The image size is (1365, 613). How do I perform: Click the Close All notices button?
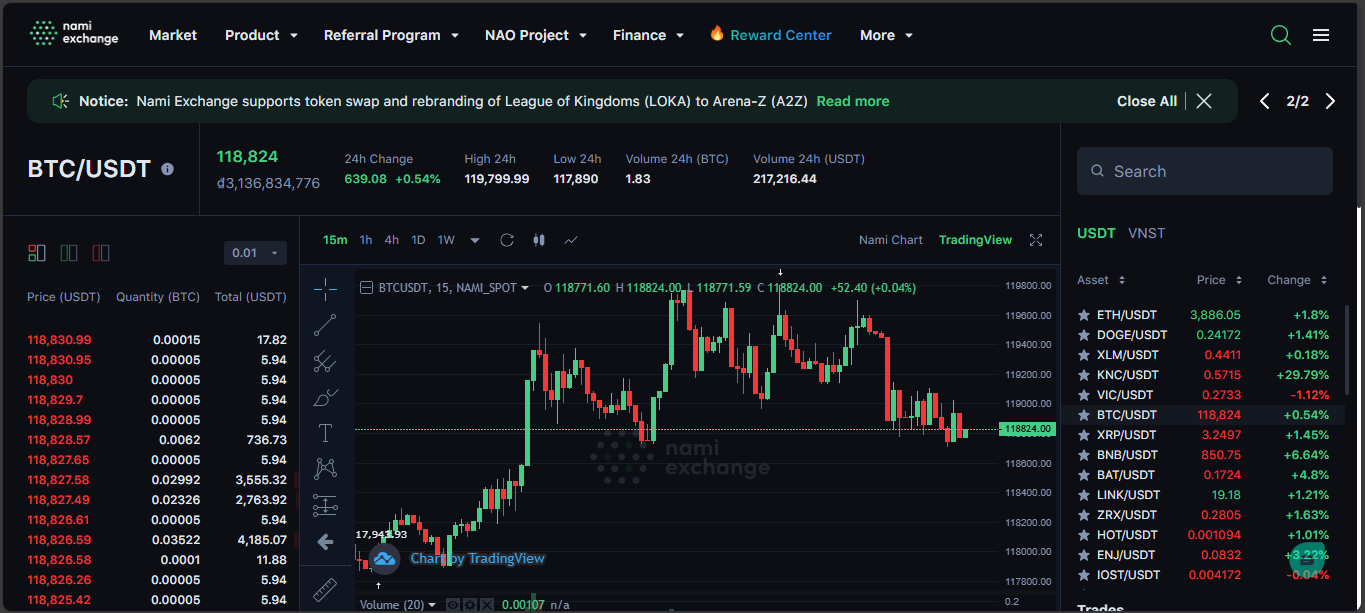coord(1147,101)
